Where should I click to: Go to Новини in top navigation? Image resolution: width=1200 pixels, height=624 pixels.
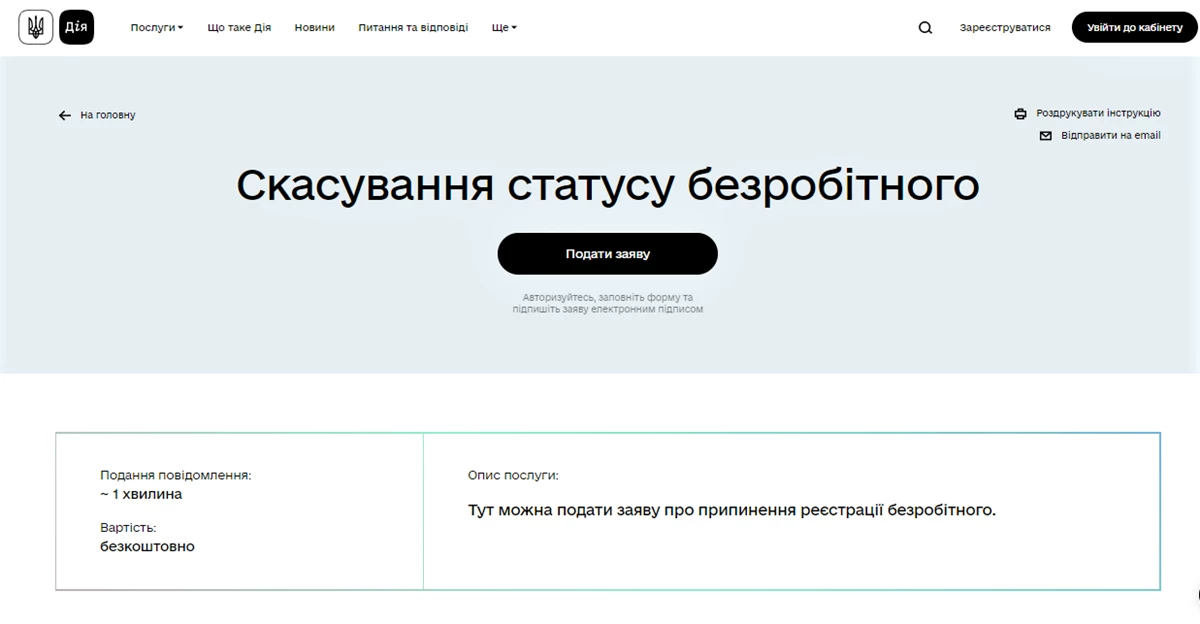(315, 28)
